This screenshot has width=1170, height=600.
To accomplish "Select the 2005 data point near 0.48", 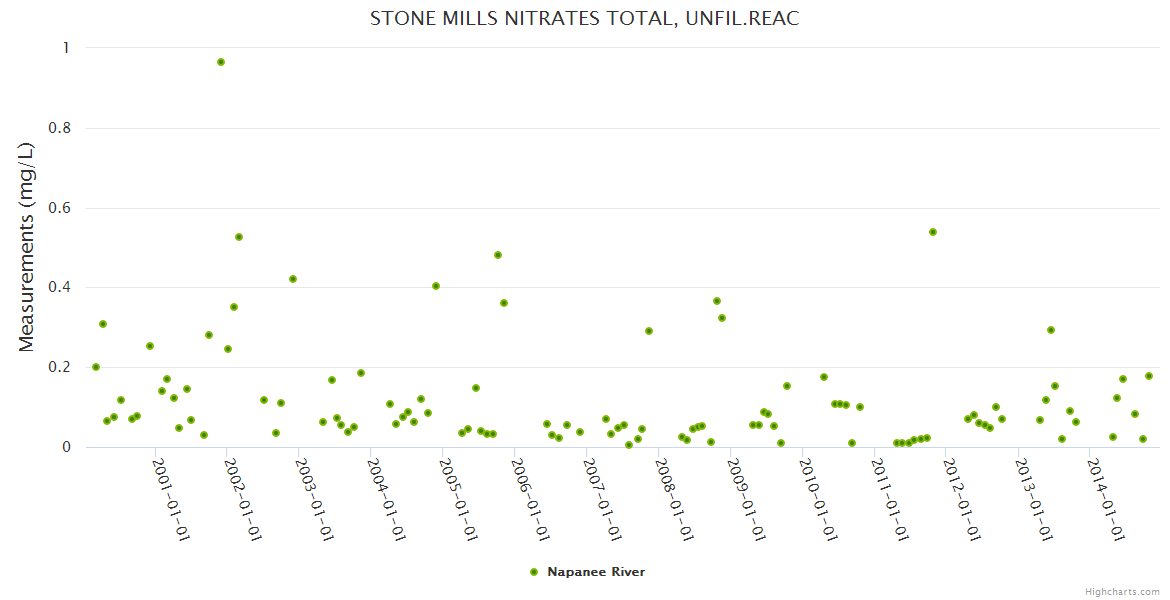I will [498, 255].
